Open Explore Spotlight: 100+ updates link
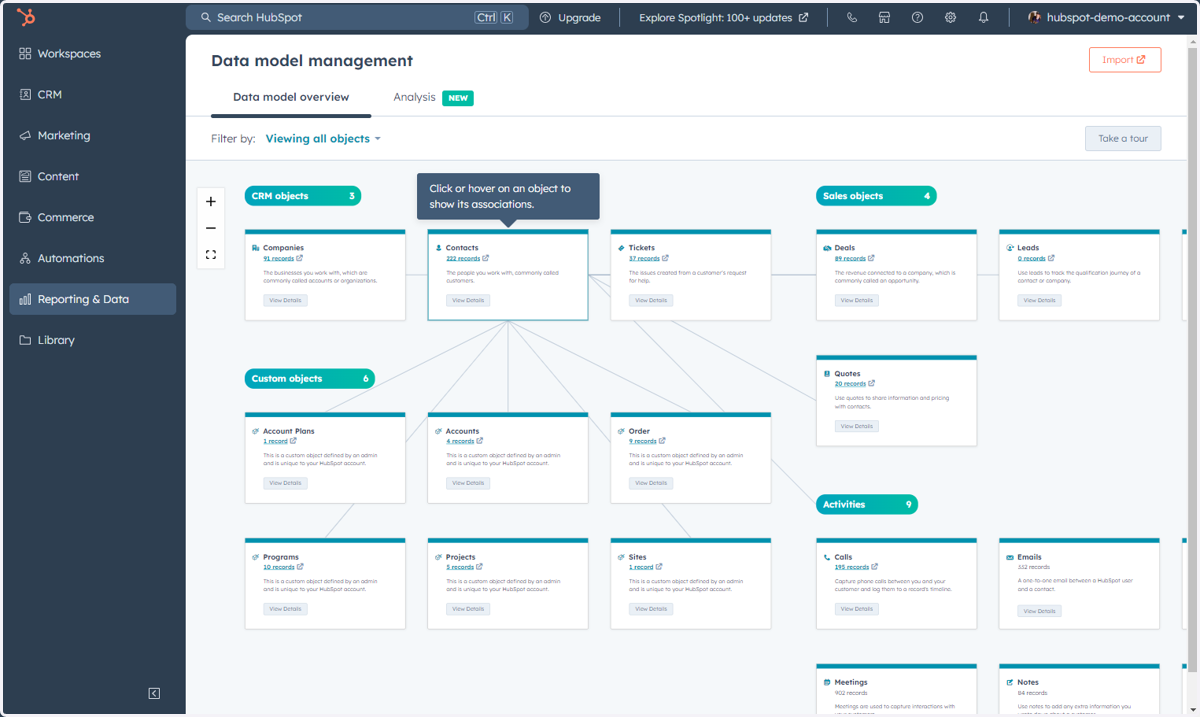Viewport: 1200px width, 717px height. [724, 18]
